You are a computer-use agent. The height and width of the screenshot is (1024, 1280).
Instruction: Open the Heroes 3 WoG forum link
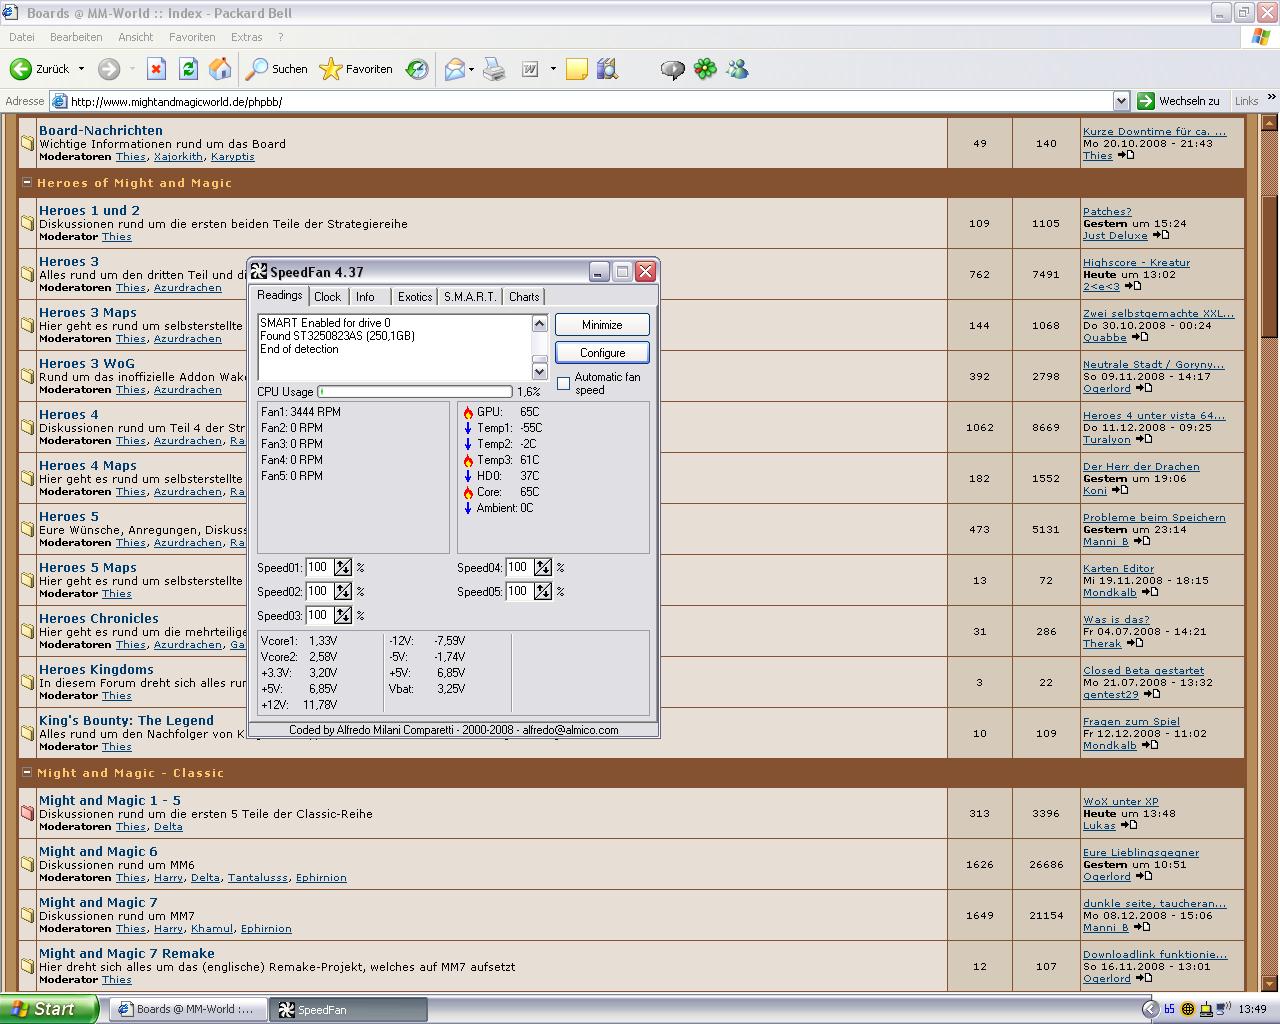87,364
